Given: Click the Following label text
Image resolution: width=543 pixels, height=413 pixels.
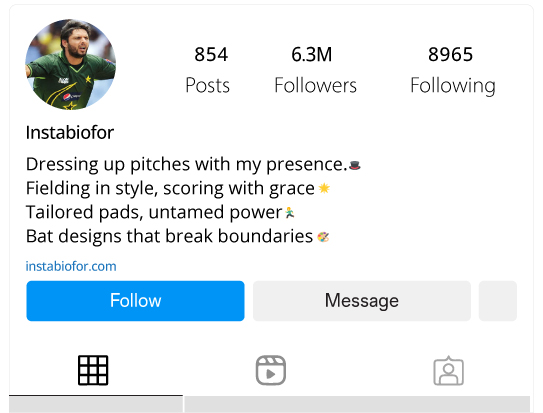Looking at the screenshot, I should (453, 86).
